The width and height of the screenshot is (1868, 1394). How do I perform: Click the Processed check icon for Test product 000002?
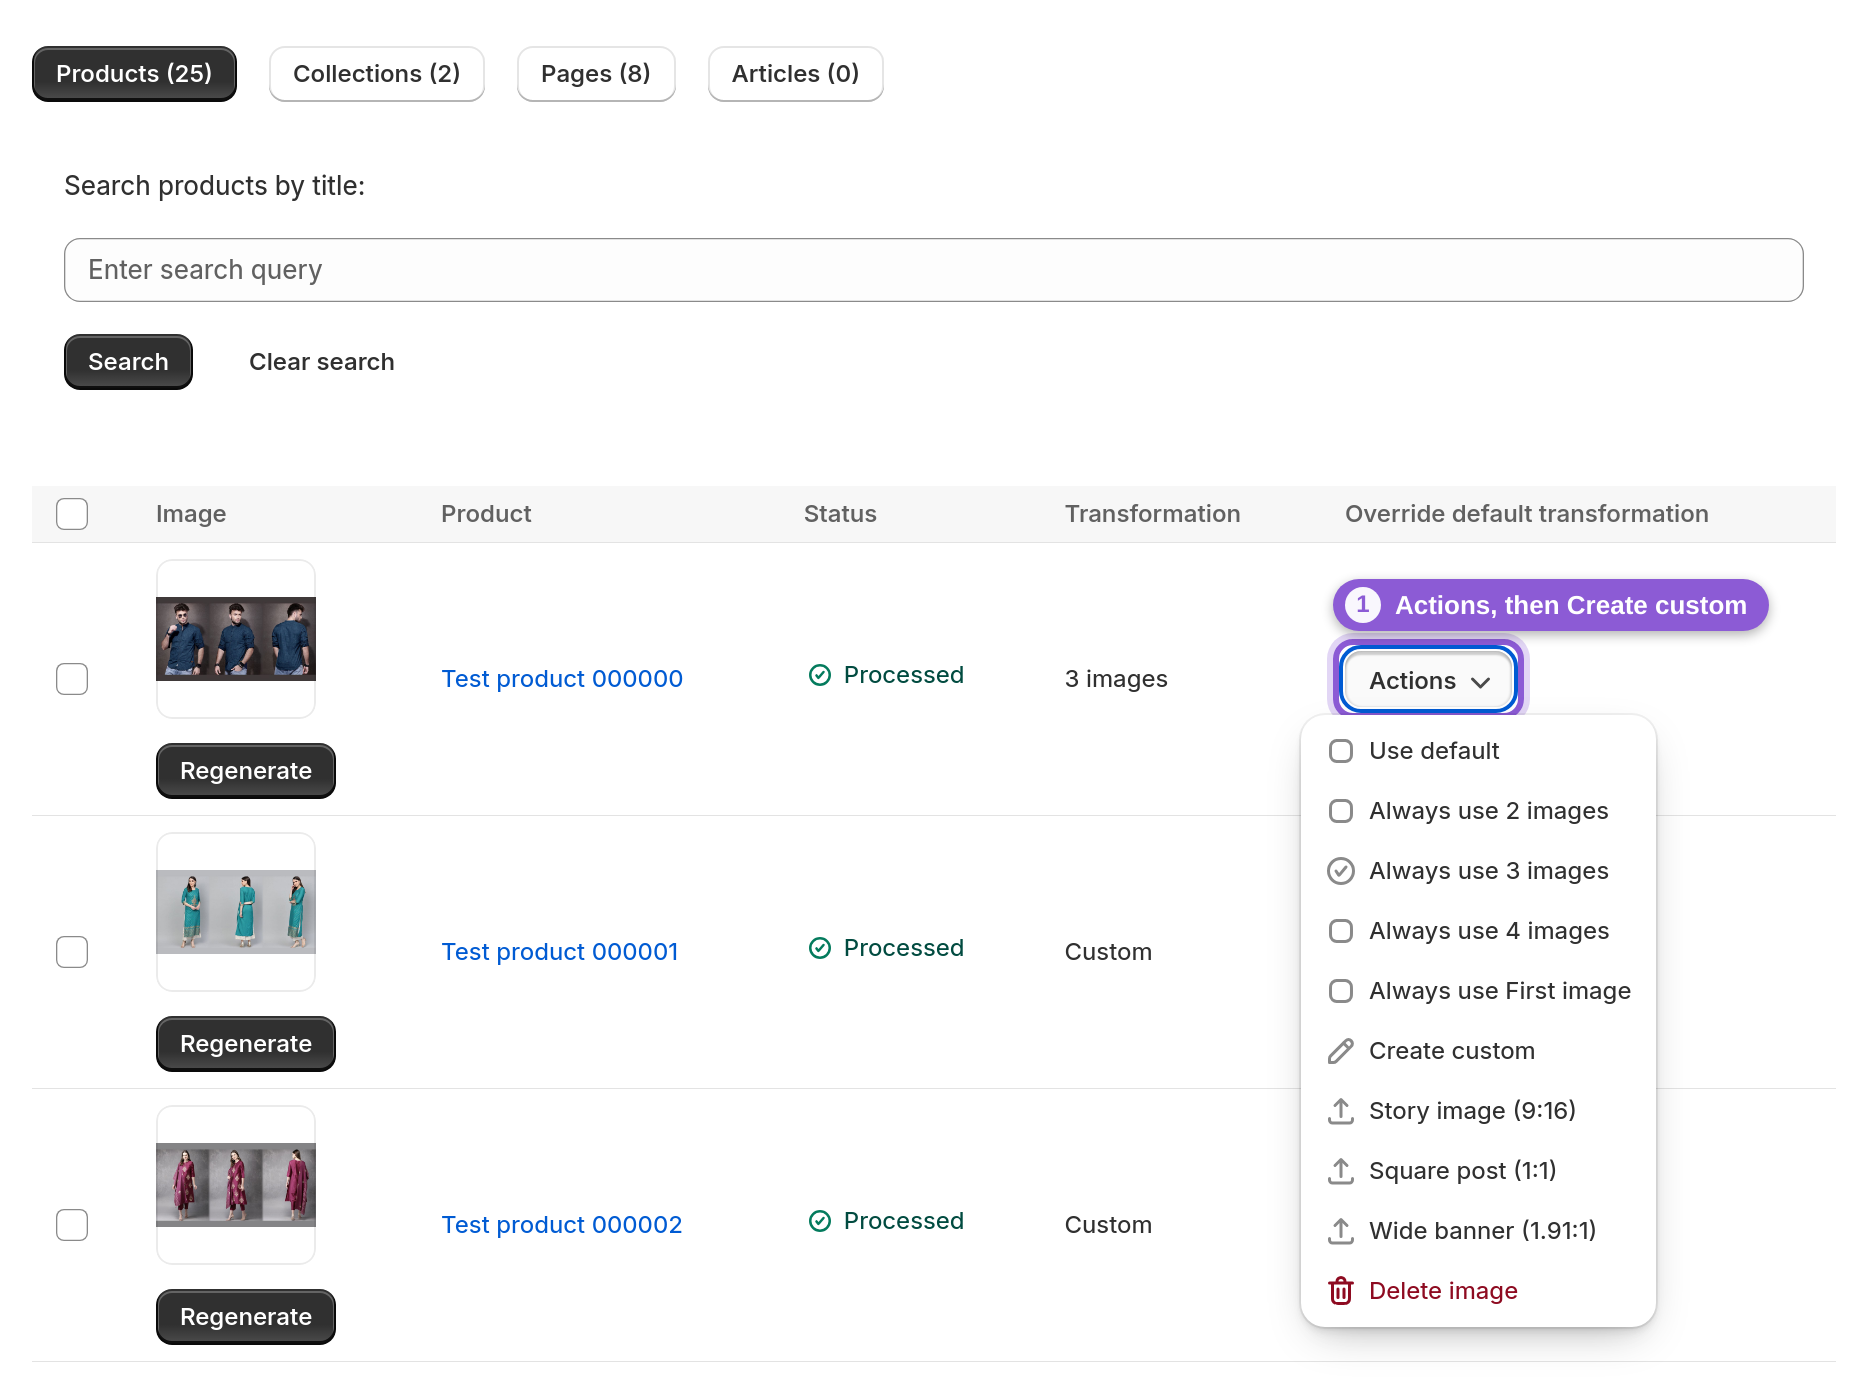[820, 1221]
